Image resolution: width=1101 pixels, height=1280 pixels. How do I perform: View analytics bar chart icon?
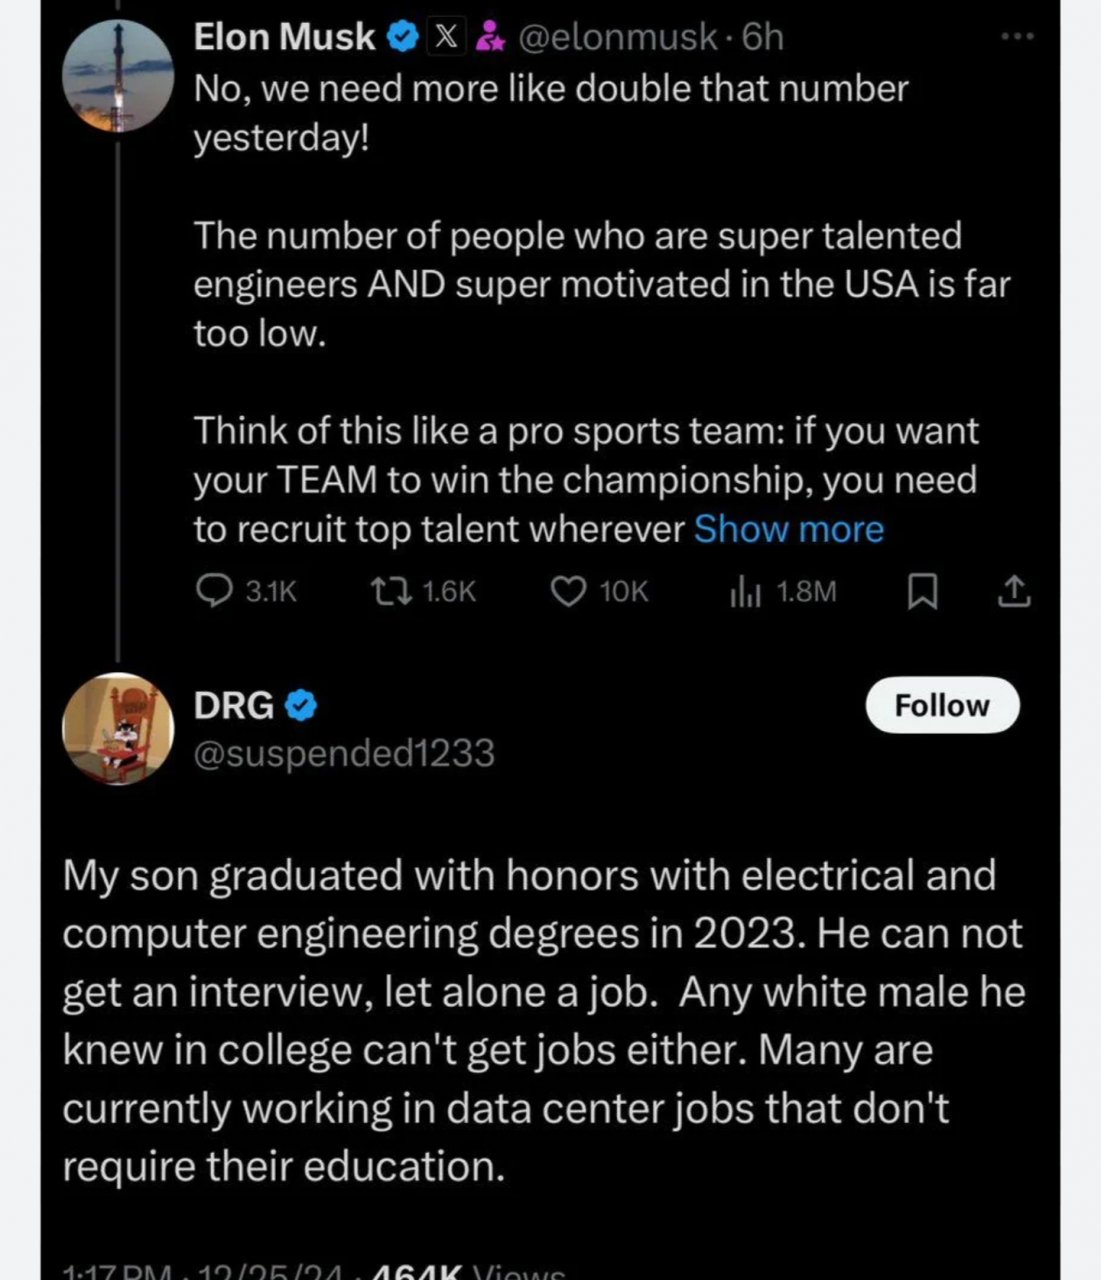[x=745, y=592]
